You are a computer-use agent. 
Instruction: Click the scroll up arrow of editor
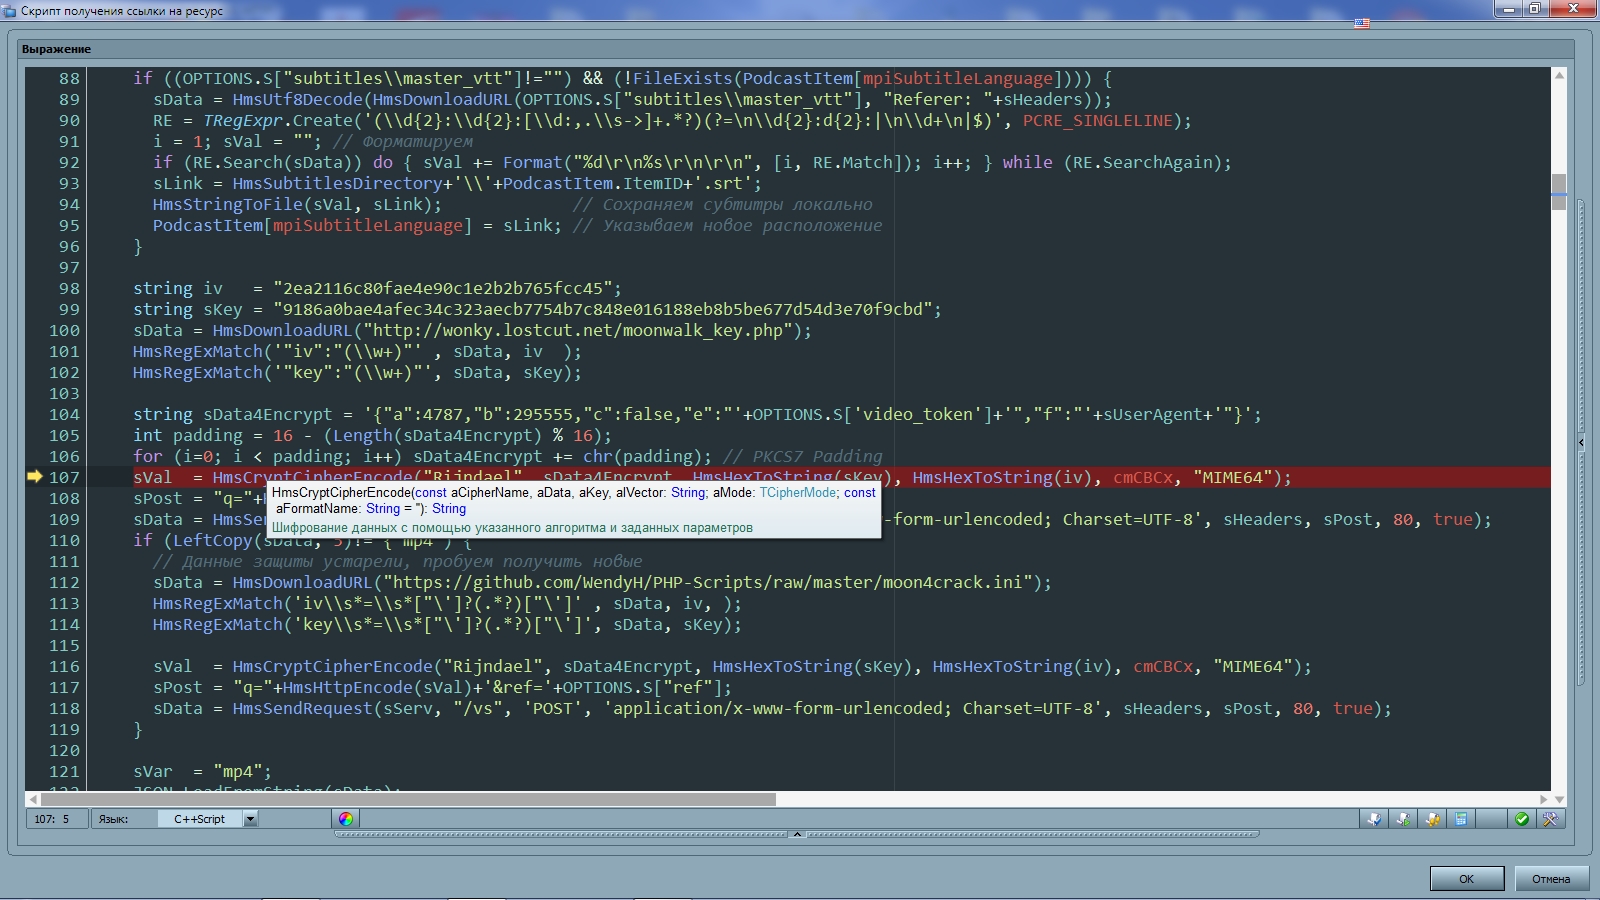[1558, 76]
